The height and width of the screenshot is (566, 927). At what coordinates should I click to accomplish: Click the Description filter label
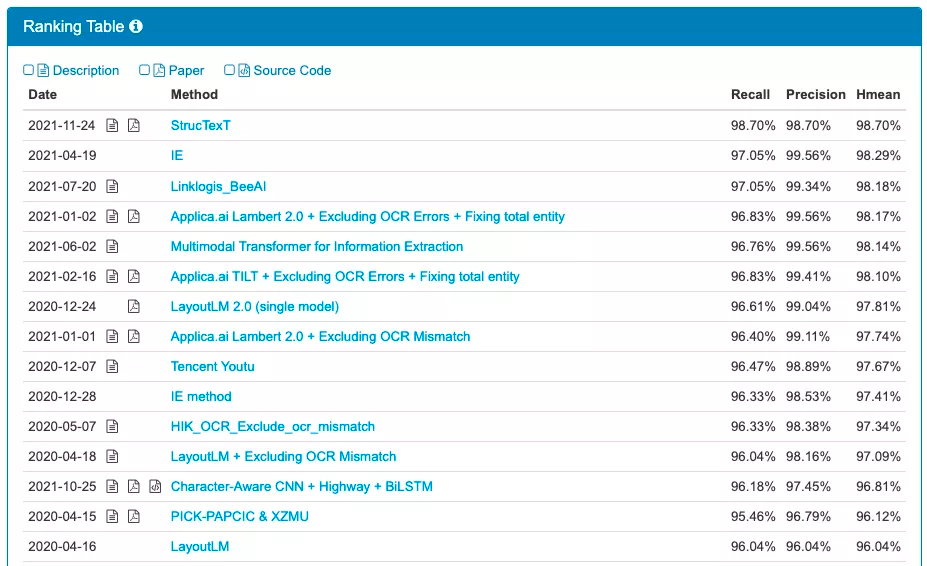tap(86, 70)
